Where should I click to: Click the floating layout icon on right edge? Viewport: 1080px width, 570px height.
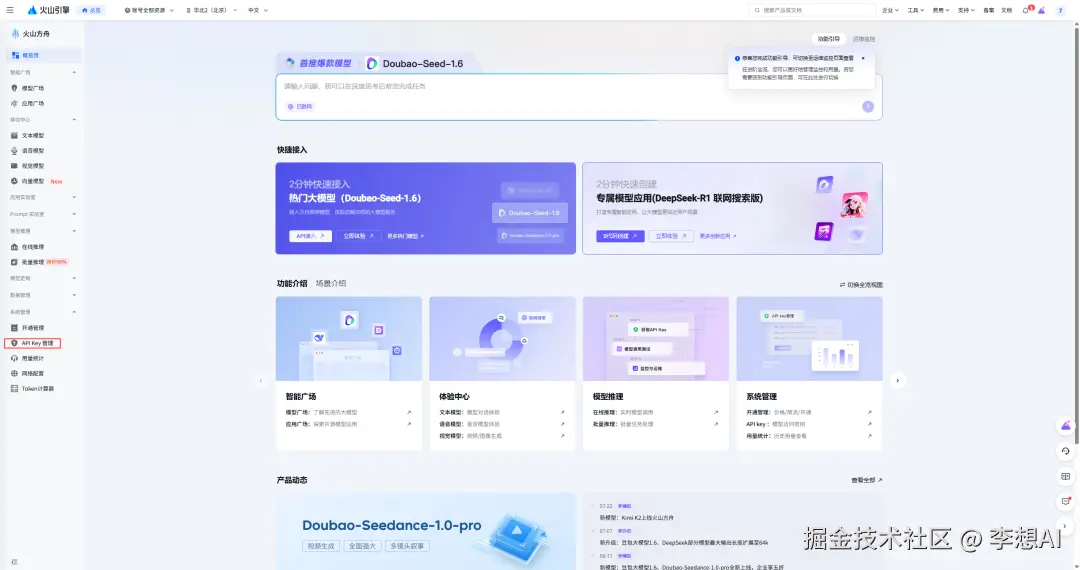(x=1066, y=476)
